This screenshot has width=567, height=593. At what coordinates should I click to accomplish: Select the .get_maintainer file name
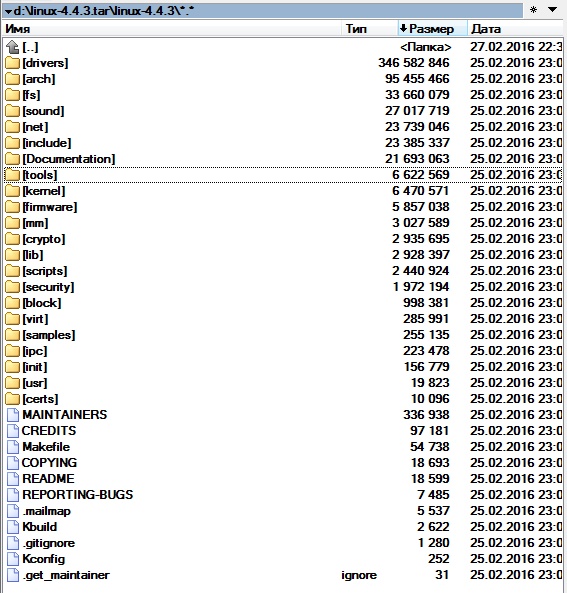tap(66, 575)
